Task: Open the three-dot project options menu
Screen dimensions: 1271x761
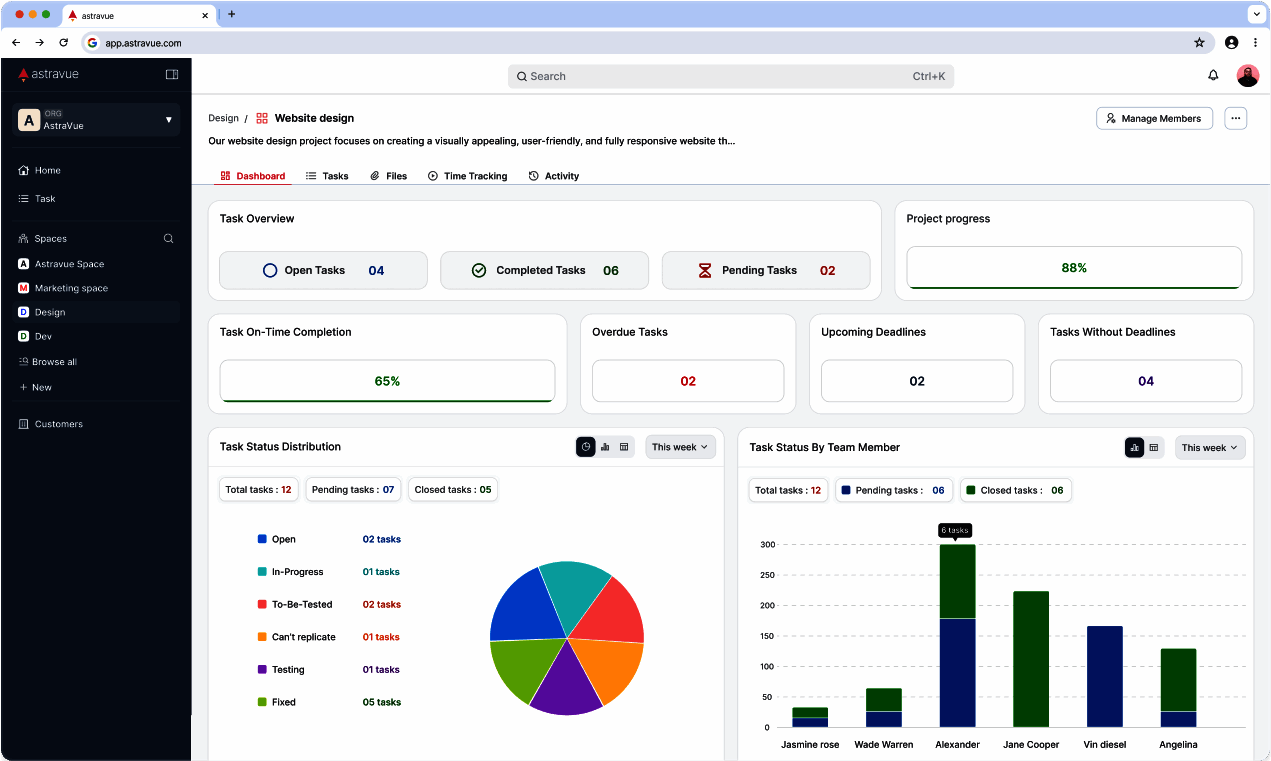Action: click(x=1236, y=118)
